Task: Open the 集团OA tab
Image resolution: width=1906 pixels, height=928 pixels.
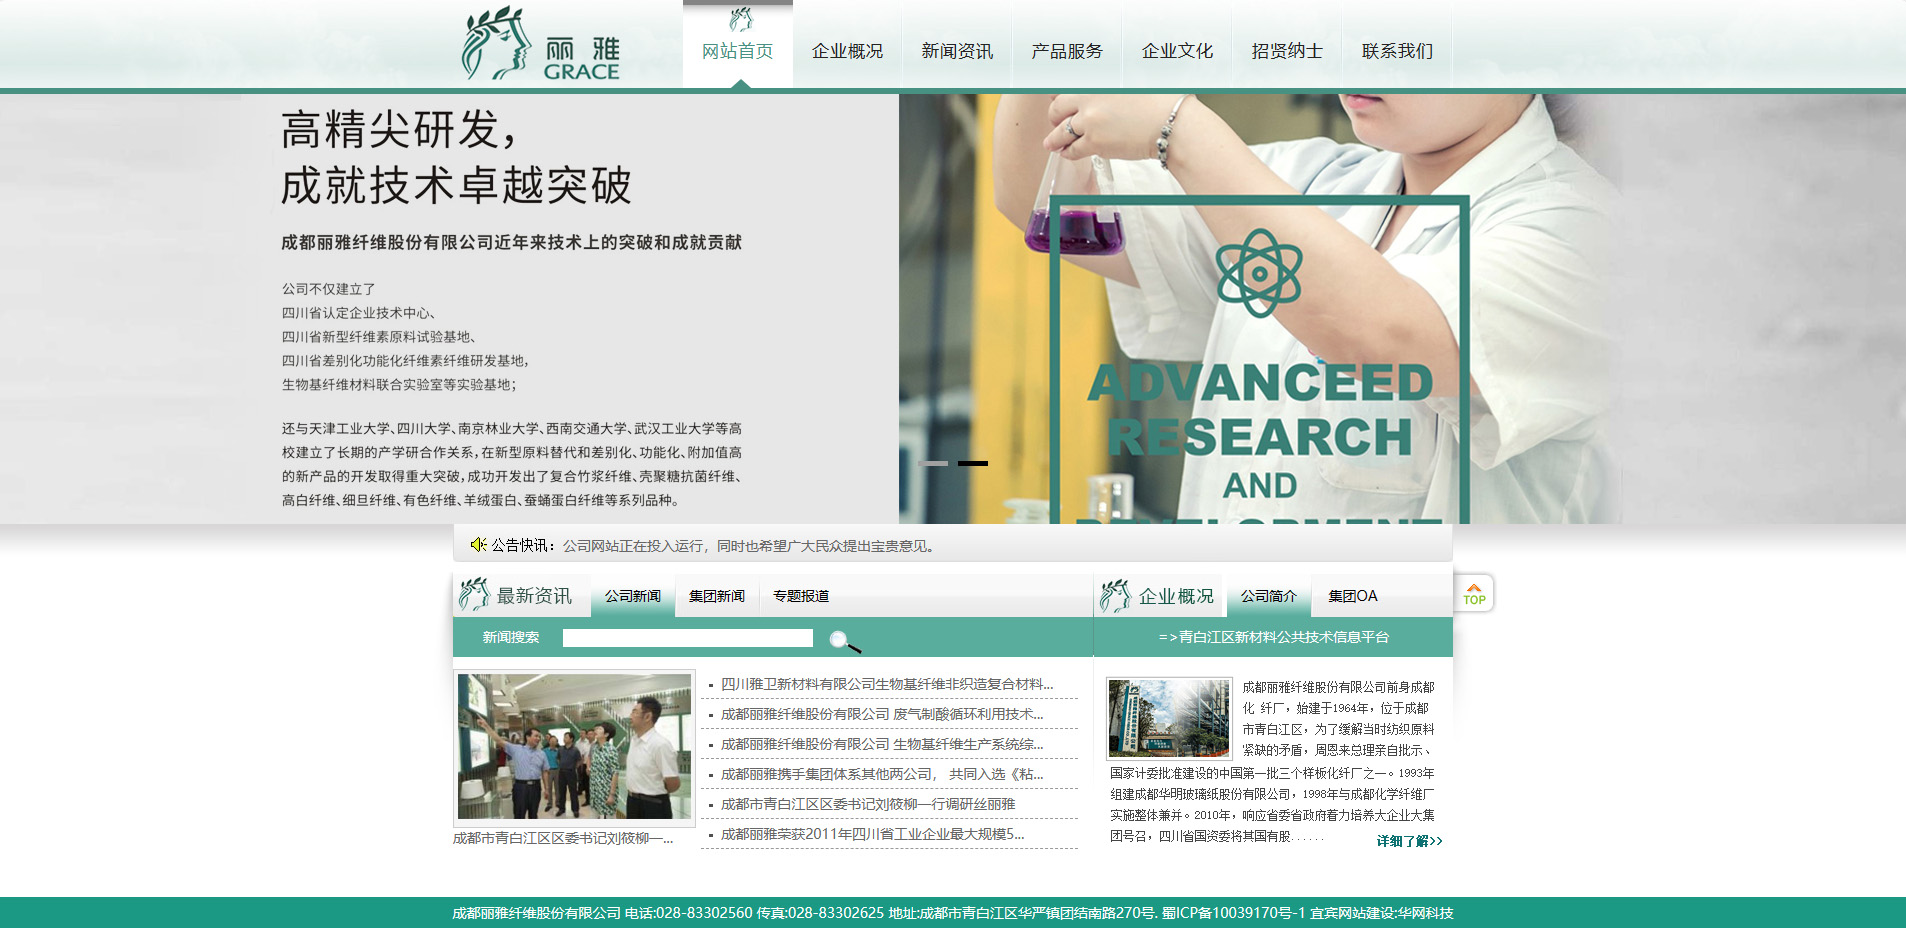Action: [x=1352, y=596]
